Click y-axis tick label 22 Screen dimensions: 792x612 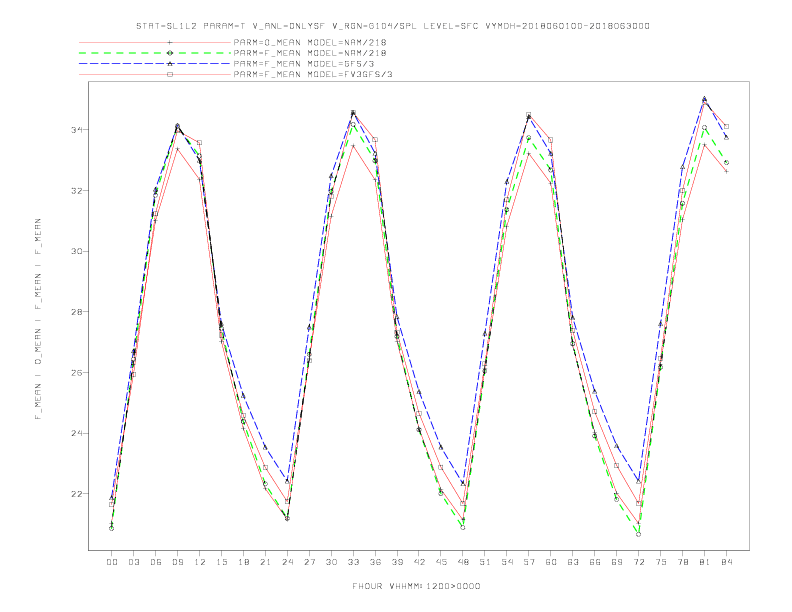pos(77,494)
